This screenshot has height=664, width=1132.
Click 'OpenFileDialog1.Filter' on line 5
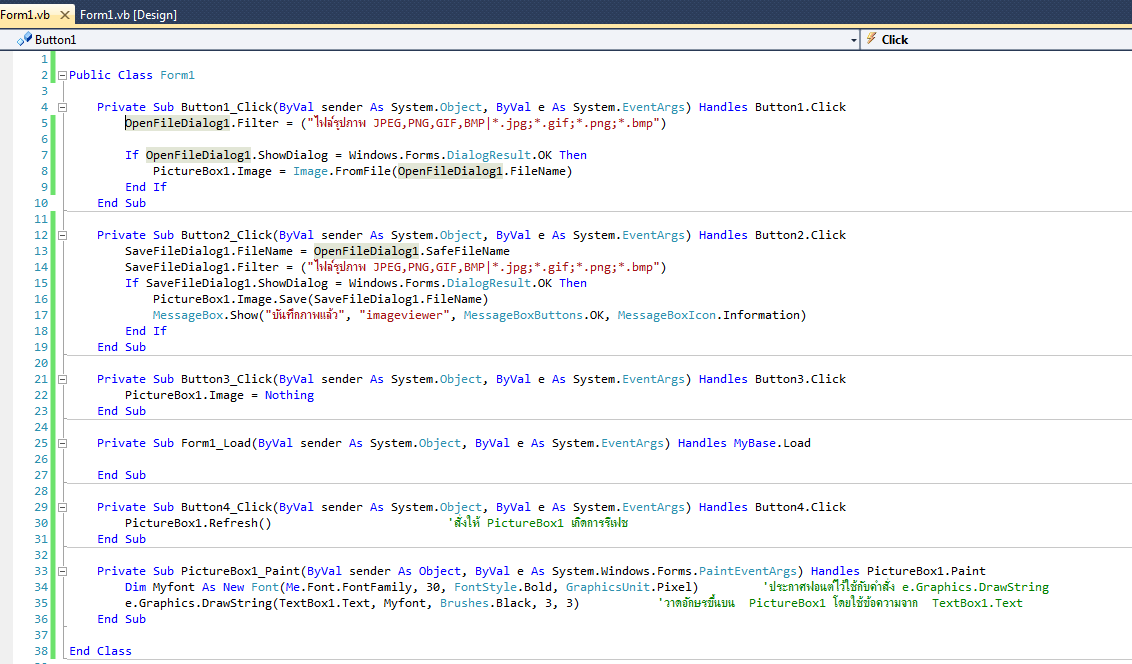[201, 123]
